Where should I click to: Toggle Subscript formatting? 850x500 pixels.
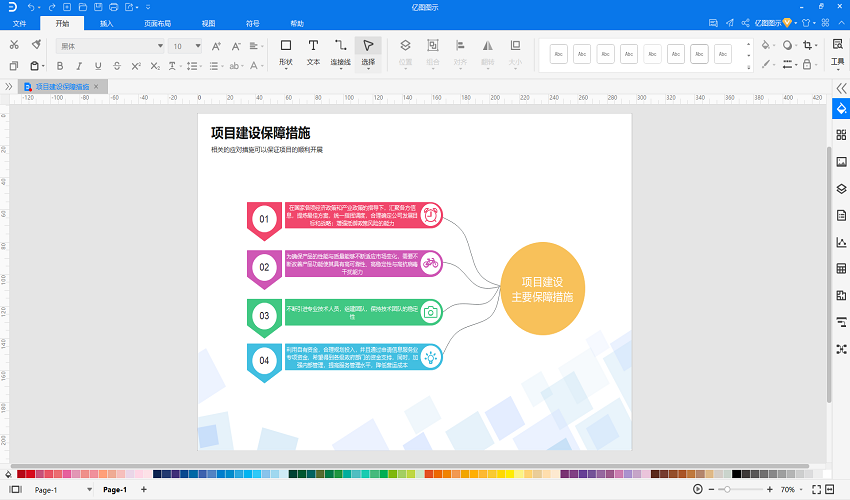click(155, 66)
